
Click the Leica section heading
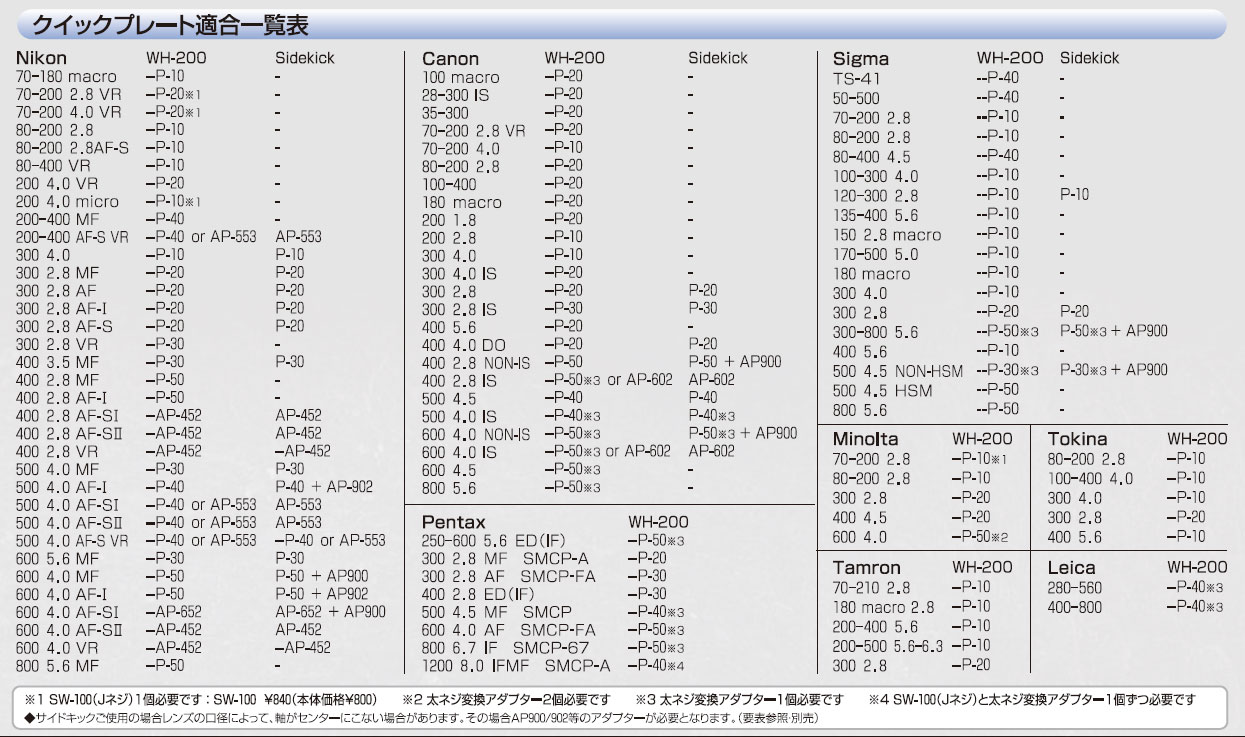pos(1071,568)
